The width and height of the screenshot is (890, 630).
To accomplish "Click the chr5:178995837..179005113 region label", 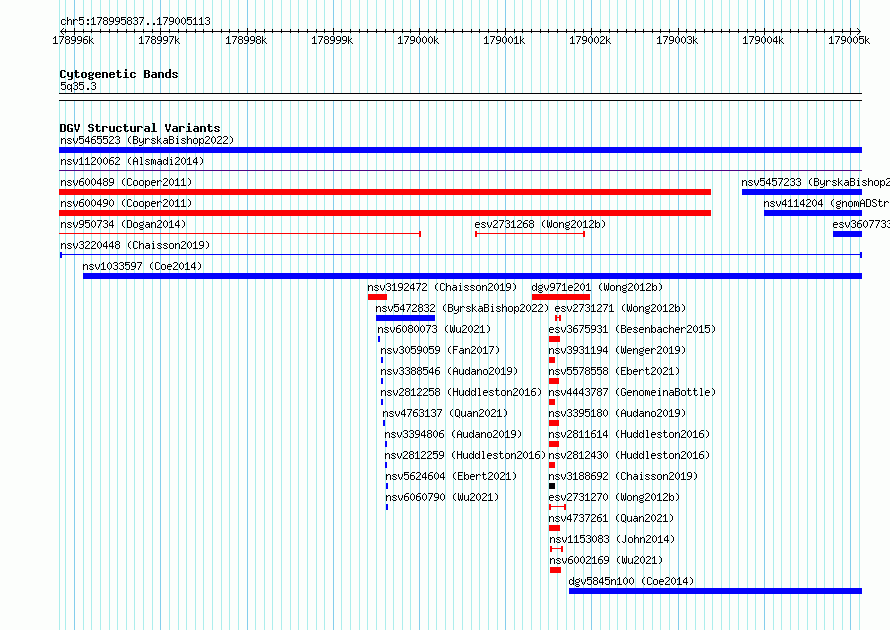I will click(135, 21).
